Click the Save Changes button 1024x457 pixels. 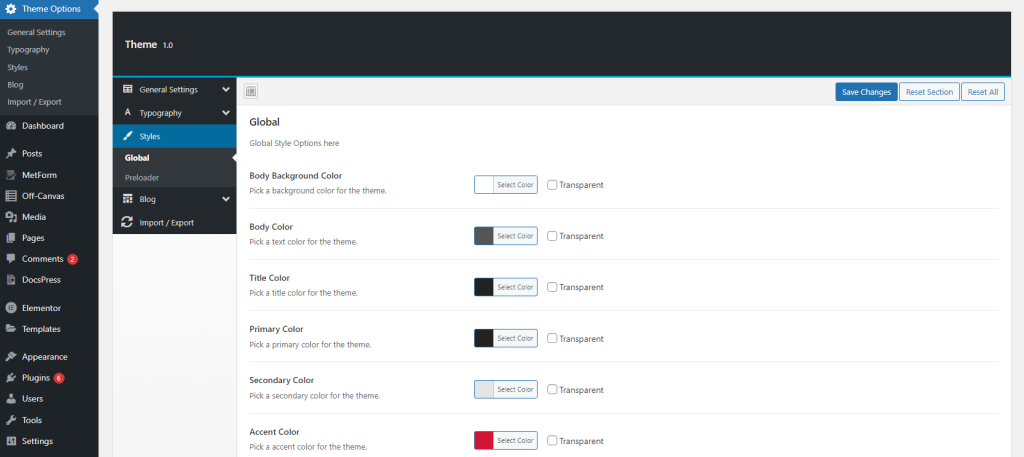[x=866, y=92]
